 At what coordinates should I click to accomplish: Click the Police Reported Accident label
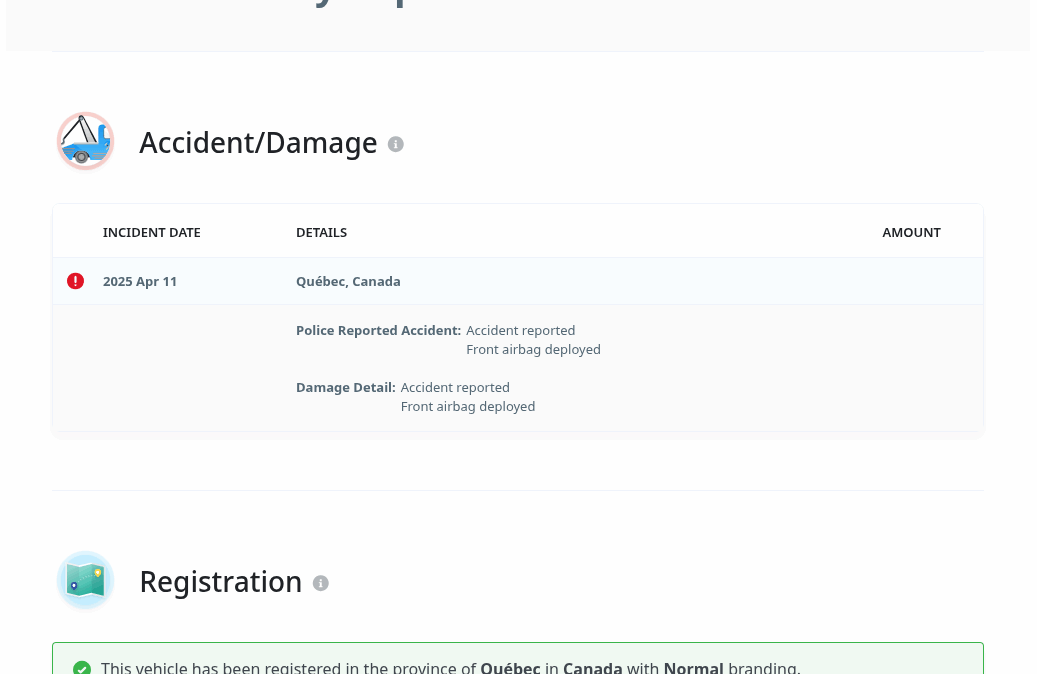[378, 330]
